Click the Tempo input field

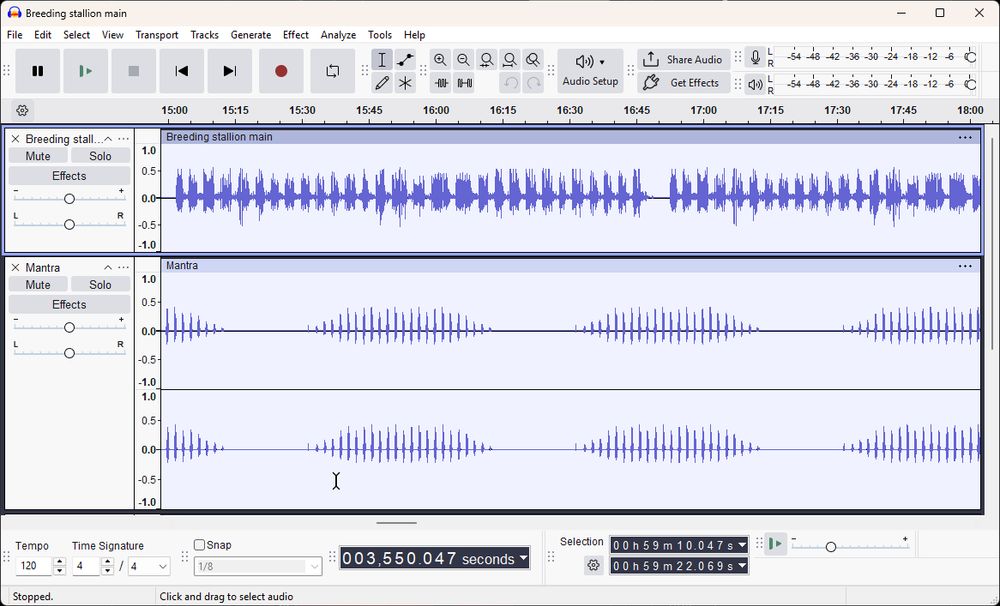pyautogui.click(x=33, y=566)
